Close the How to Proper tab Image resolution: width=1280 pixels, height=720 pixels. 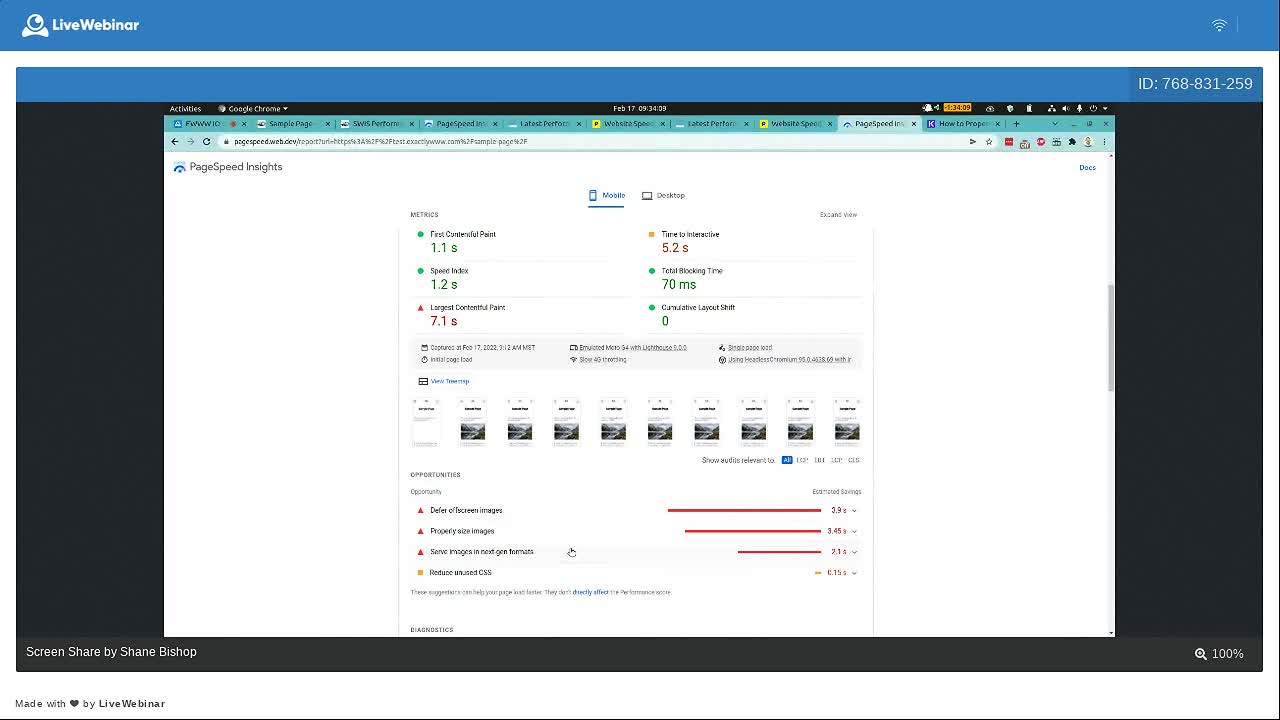click(x=998, y=124)
